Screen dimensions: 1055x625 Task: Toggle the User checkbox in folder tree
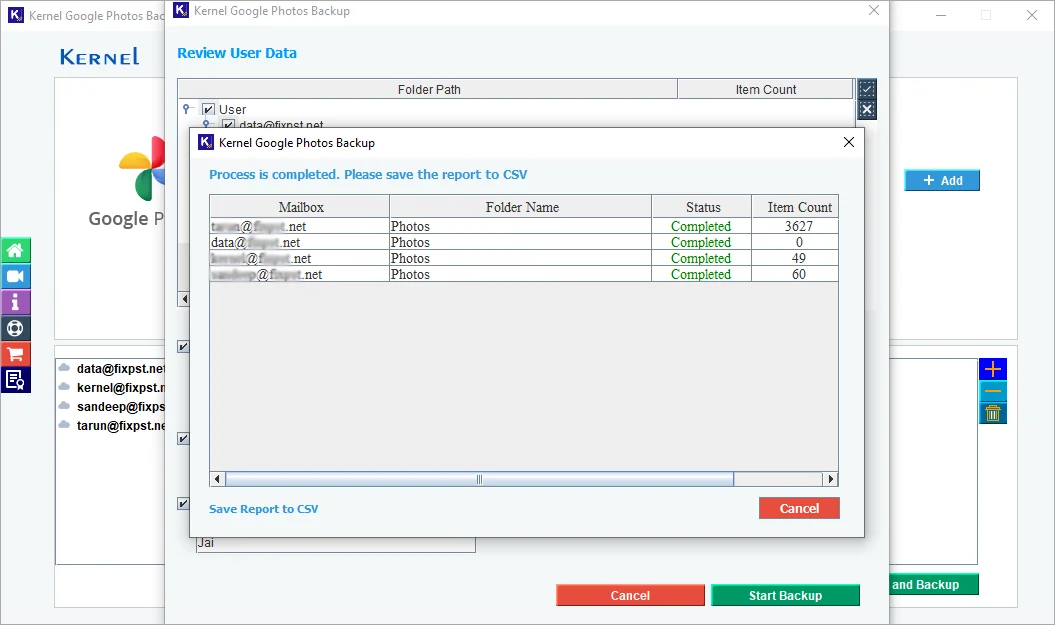(209, 109)
